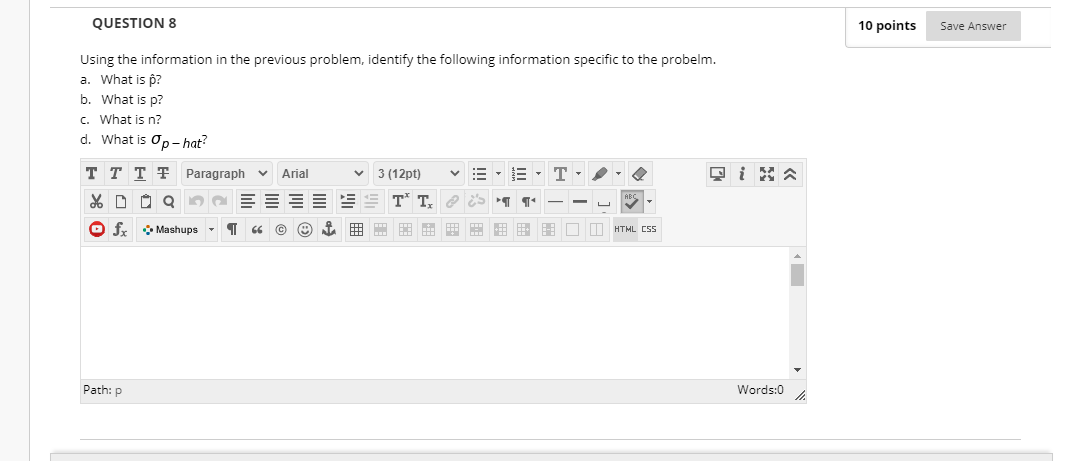Open the Arial font family dropdown
The height and width of the screenshot is (461, 1070).
coord(323,174)
